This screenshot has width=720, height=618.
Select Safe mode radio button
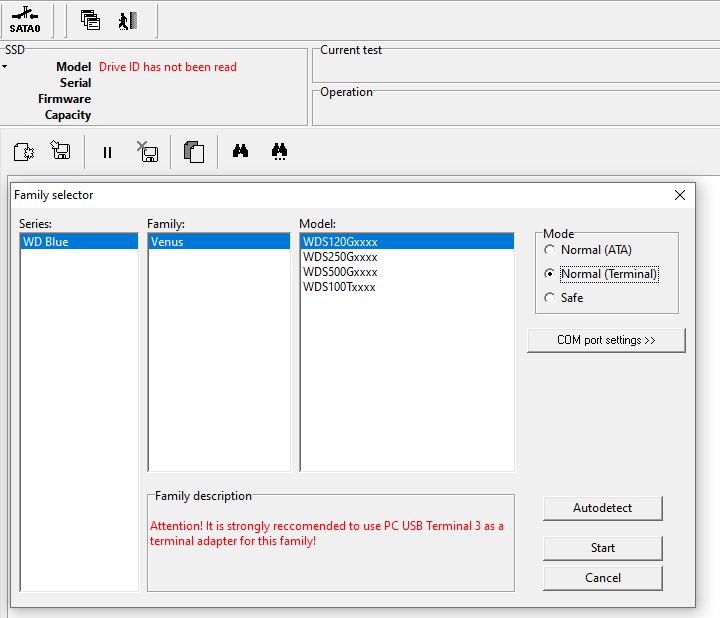point(564,298)
